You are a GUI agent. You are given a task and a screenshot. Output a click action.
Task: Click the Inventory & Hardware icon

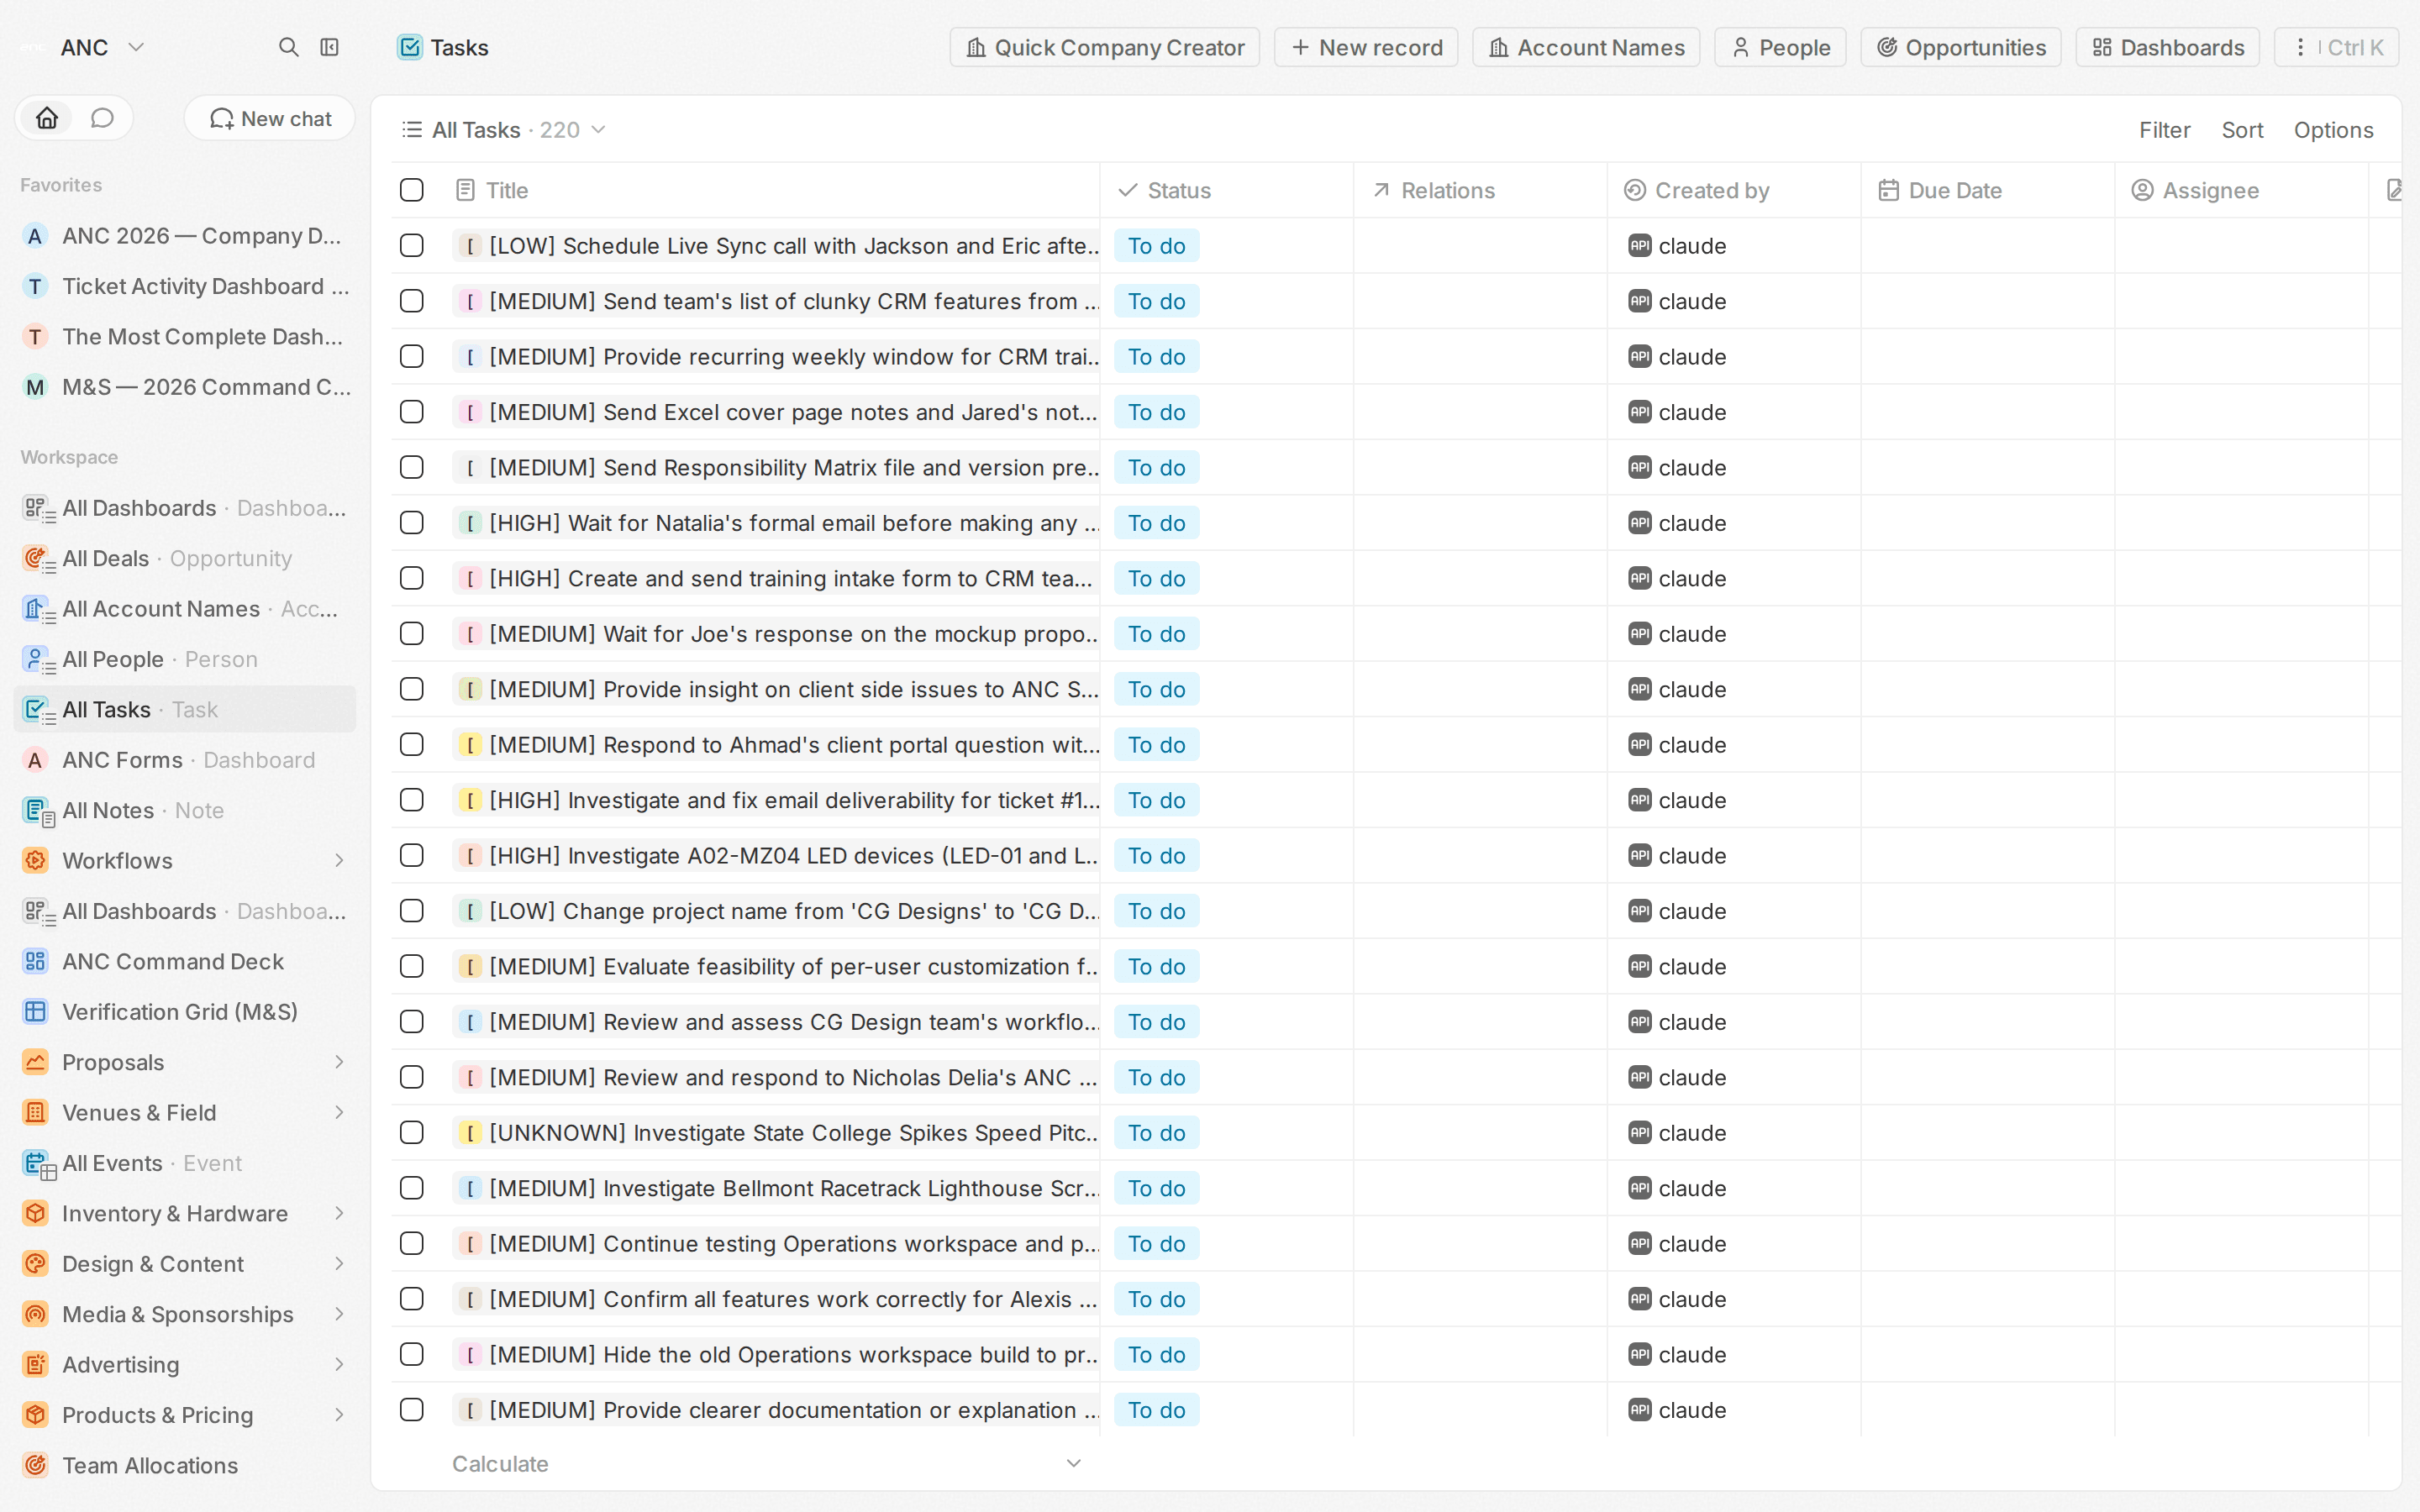point(35,1214)
